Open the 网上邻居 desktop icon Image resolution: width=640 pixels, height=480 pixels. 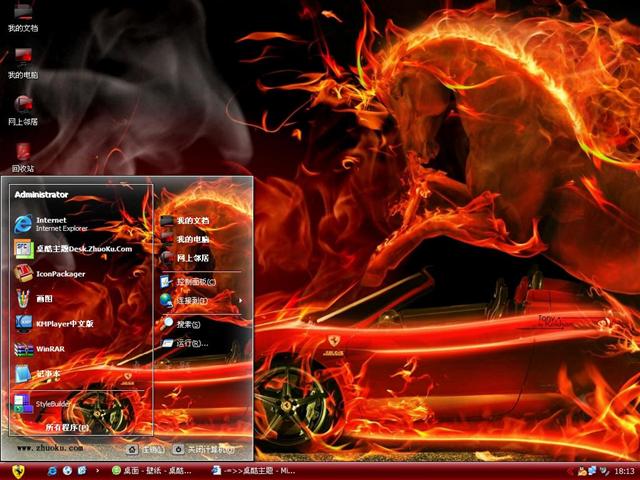click(23, 110)
